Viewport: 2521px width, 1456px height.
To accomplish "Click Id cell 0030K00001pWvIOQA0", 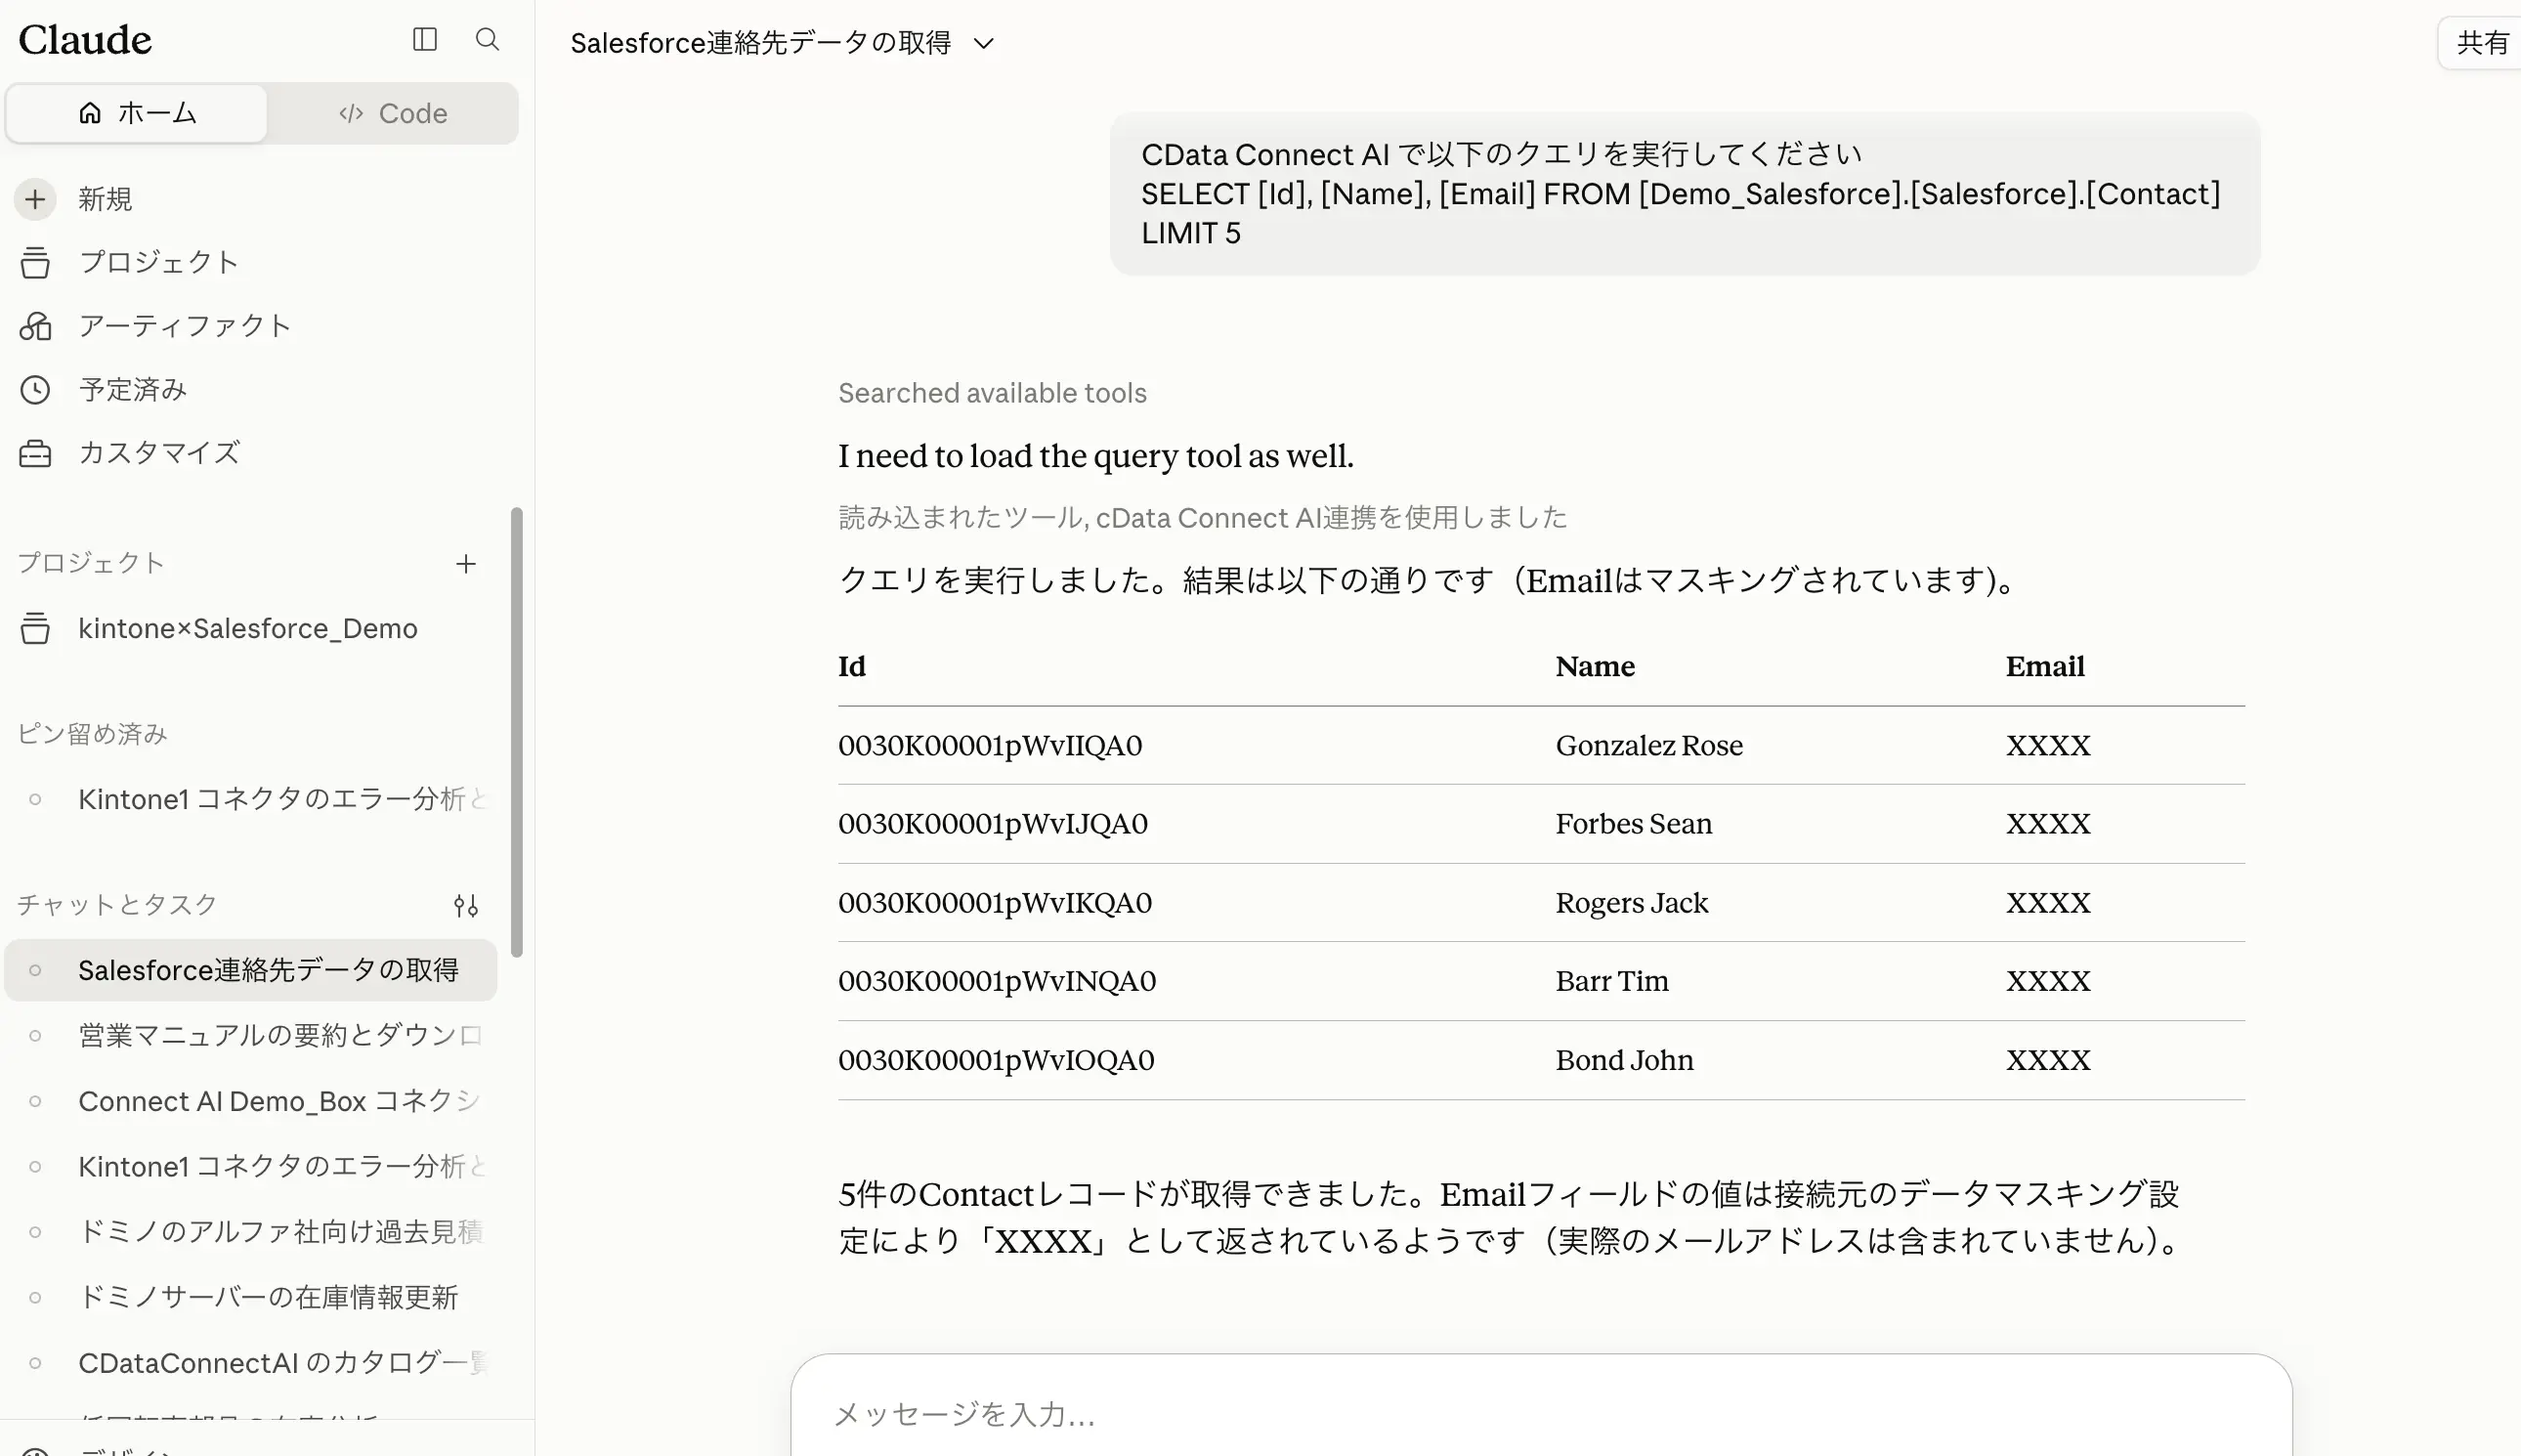I will (996, 1059).
